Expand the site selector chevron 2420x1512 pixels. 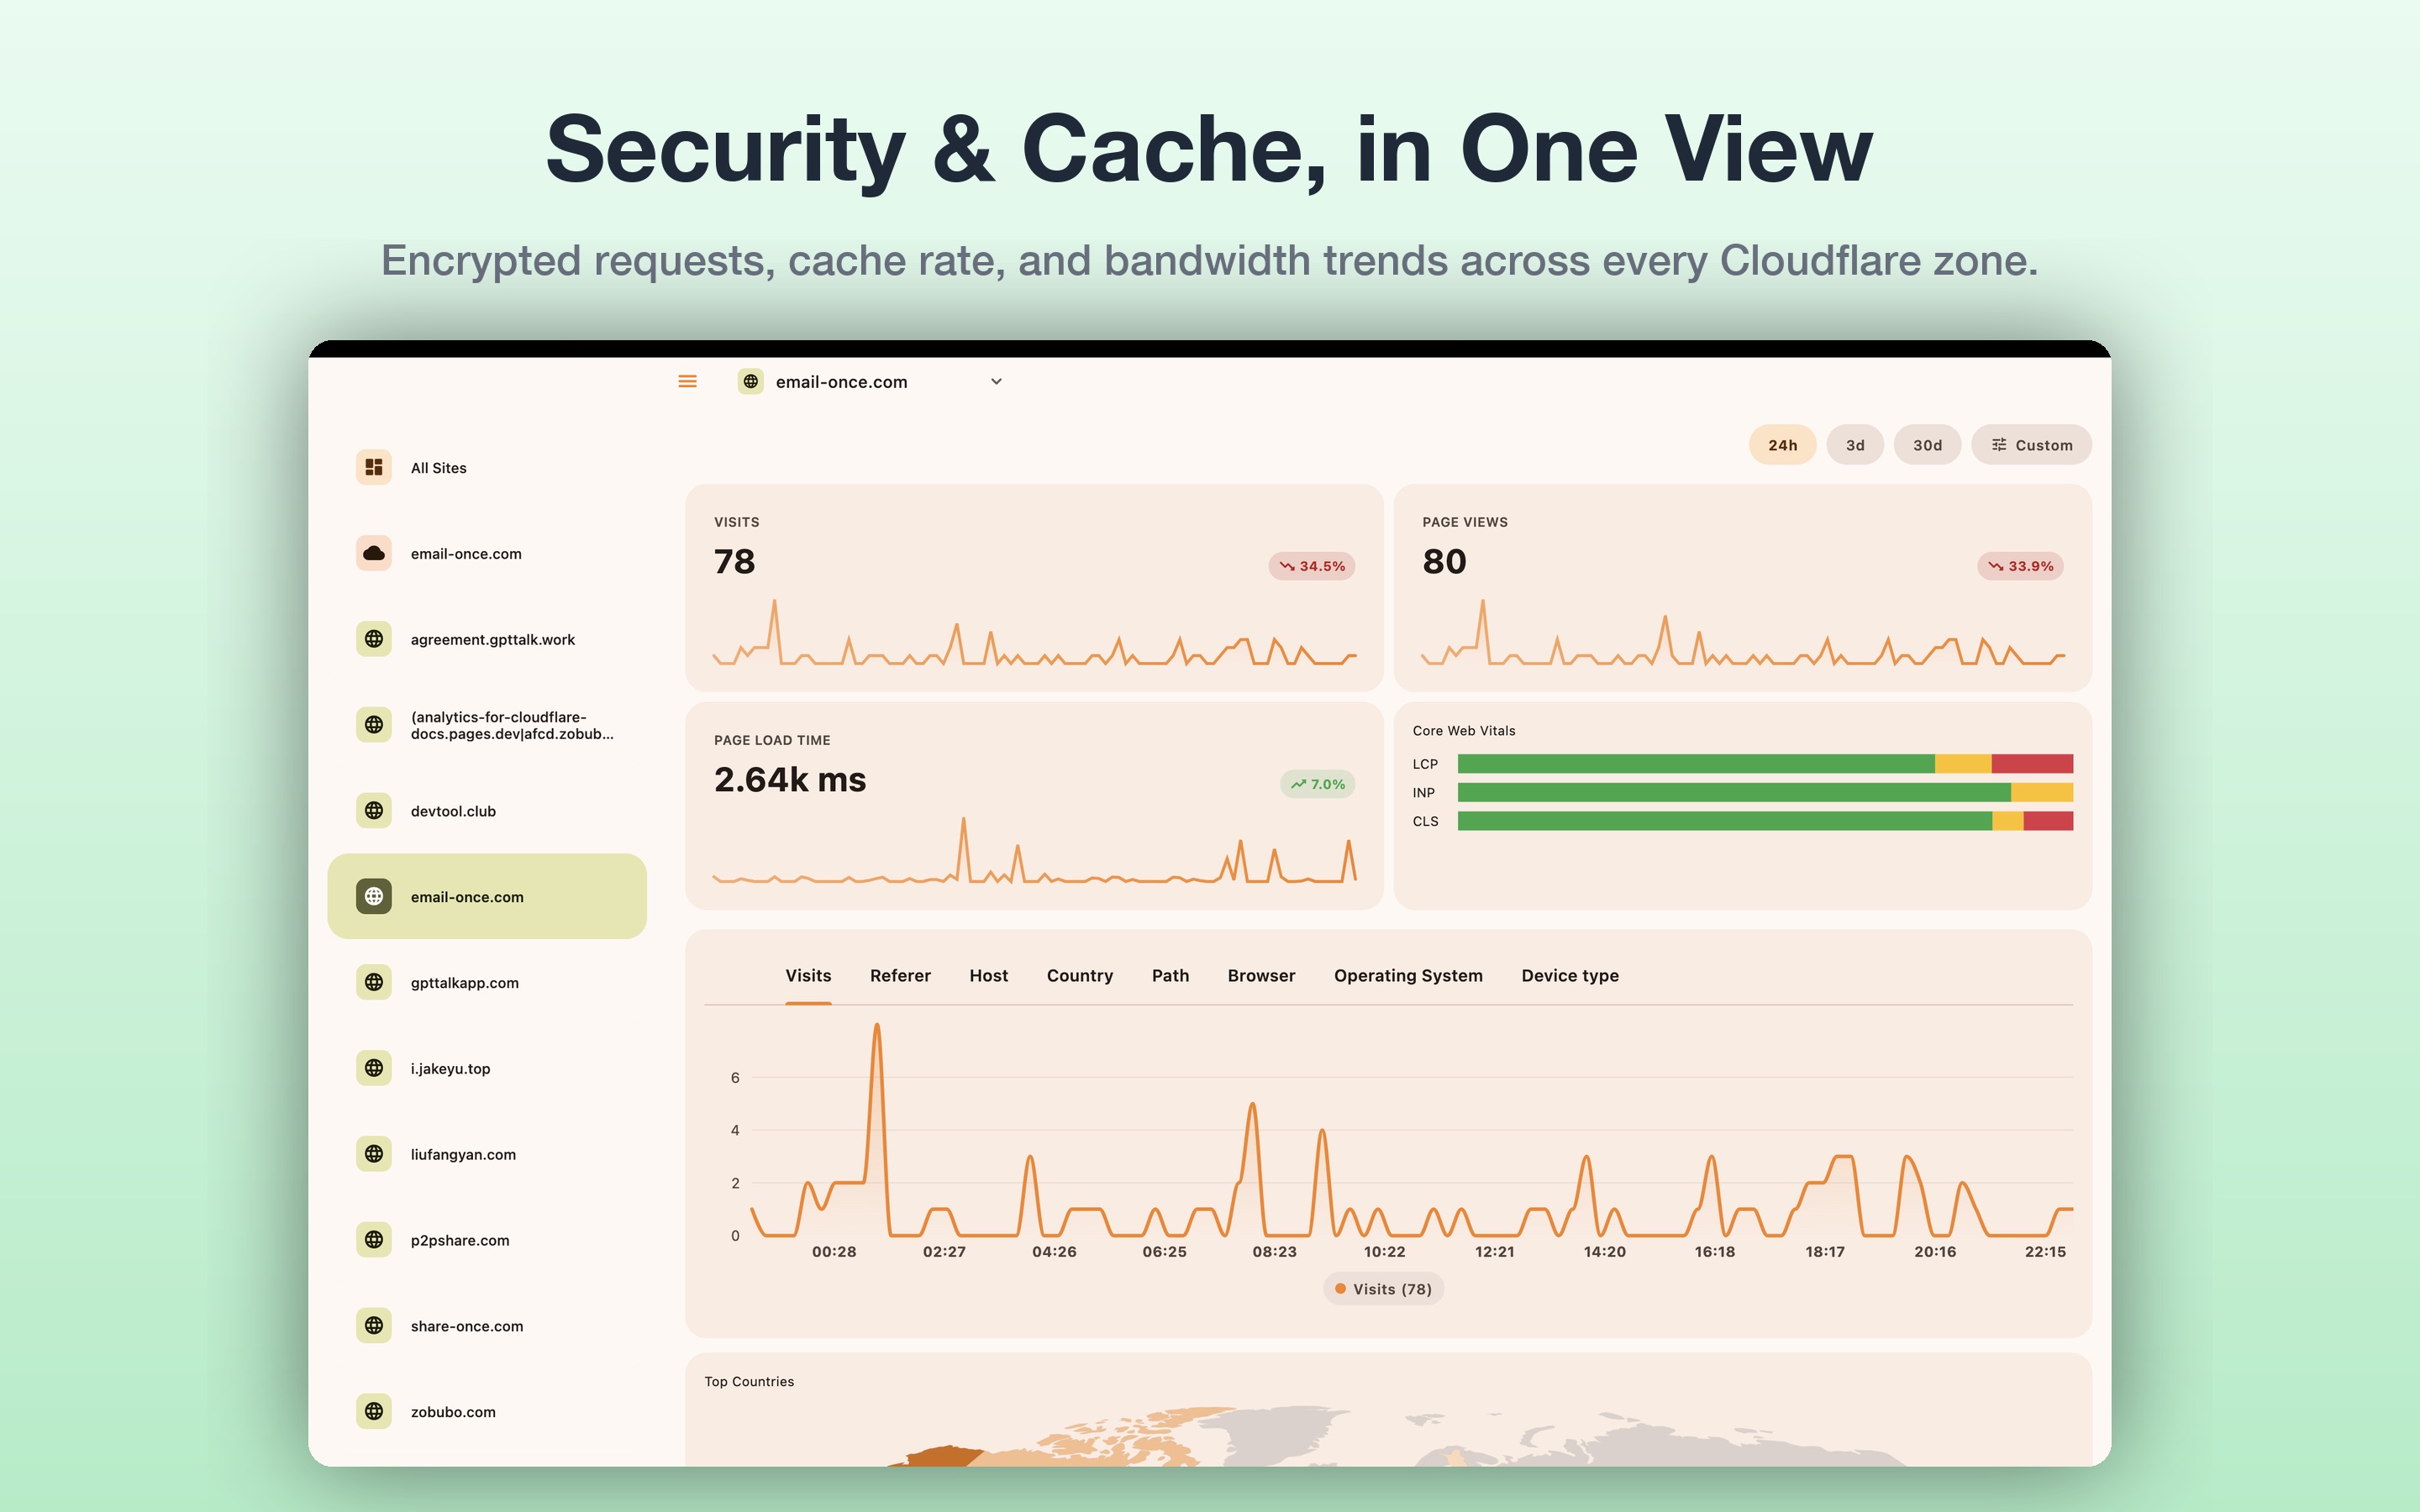[x=996, y=381]
